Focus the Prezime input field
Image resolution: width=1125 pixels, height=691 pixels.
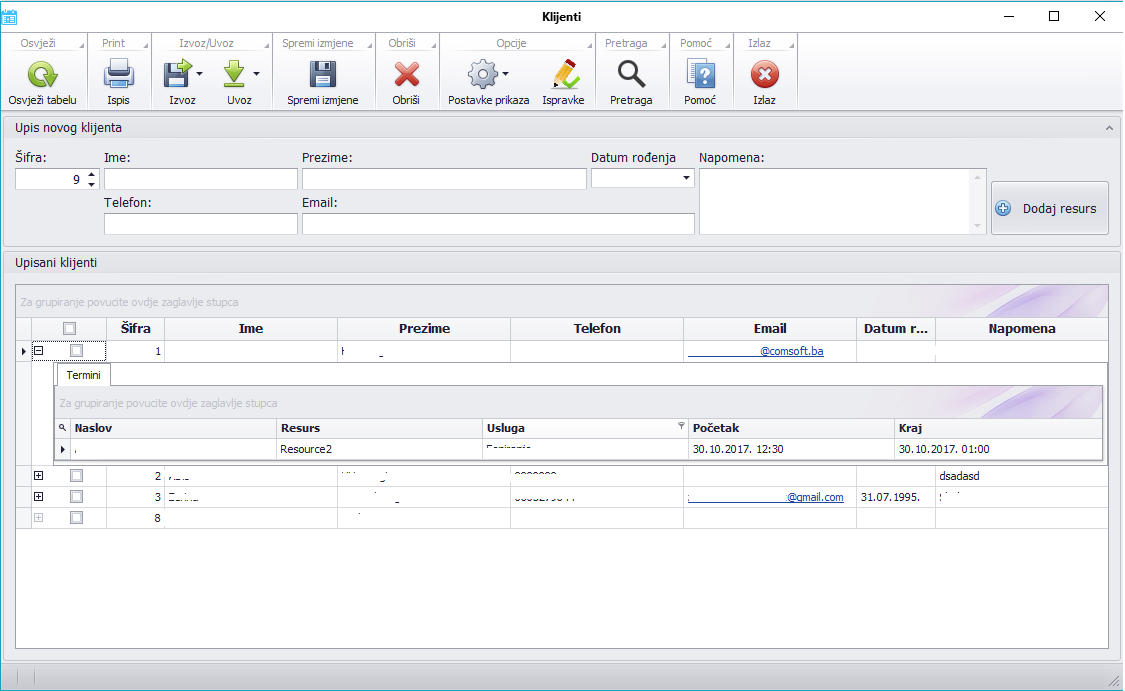[444, 179]
